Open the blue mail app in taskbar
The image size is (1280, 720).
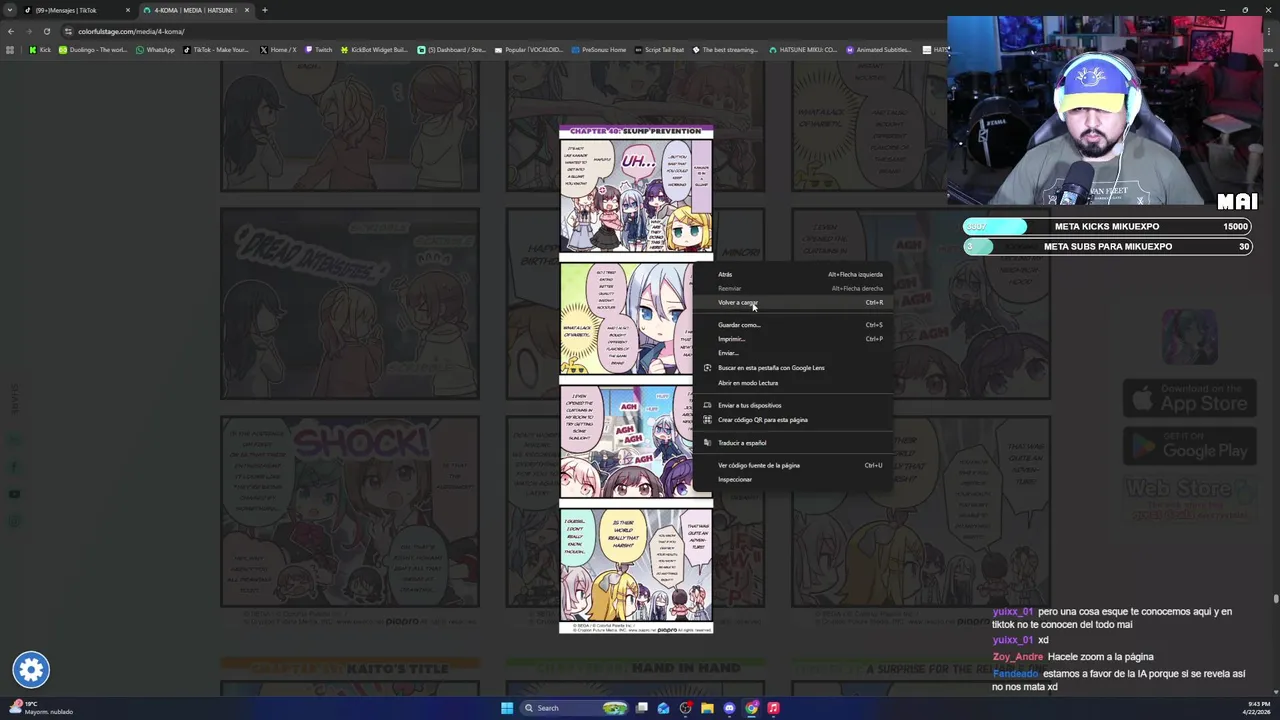[x=663, y=708]
